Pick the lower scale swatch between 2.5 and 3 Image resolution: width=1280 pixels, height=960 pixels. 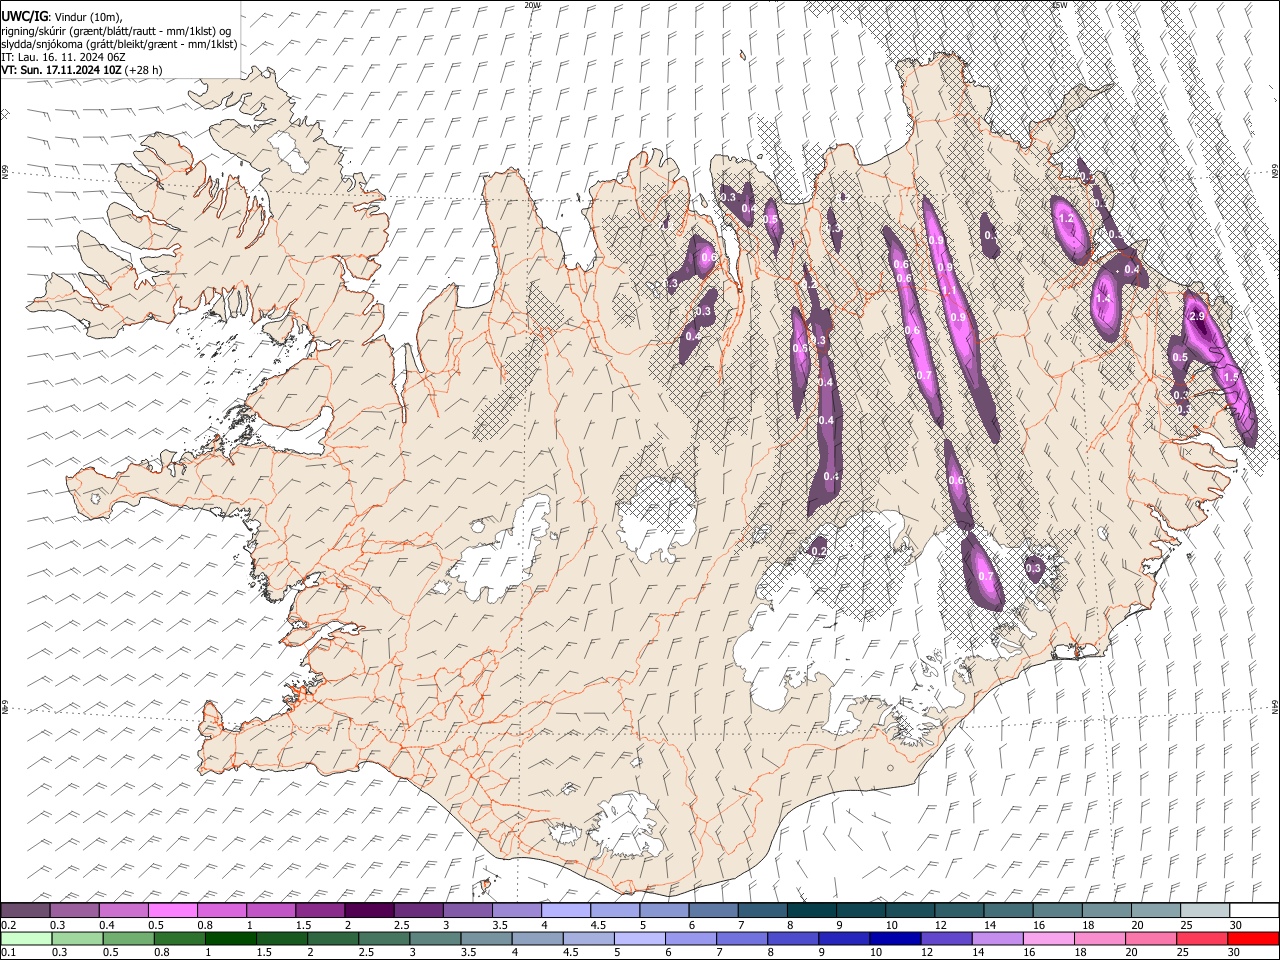coord(384,939)
